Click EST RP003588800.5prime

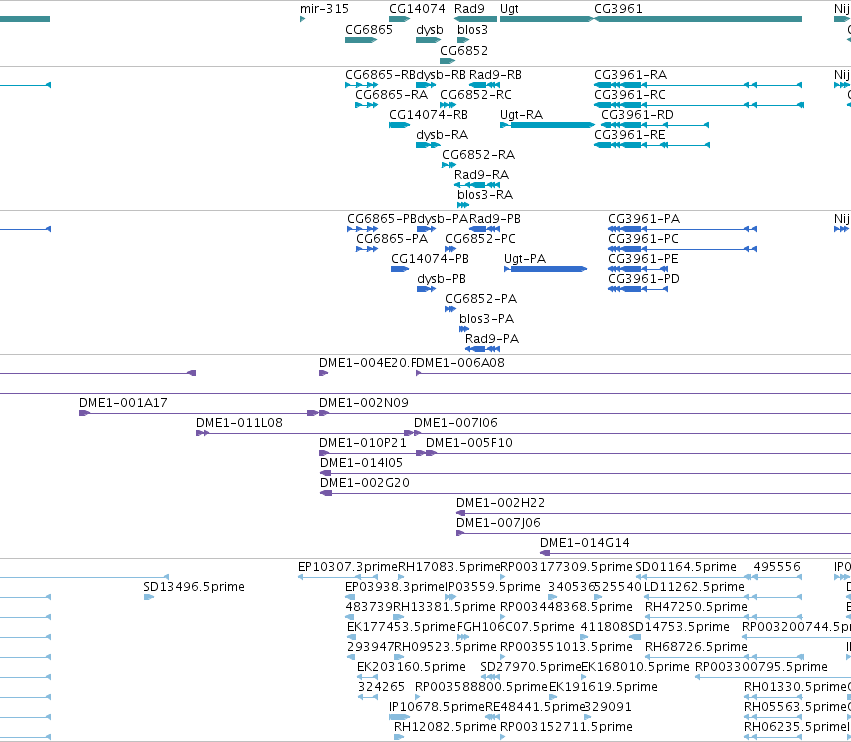coord(417,697)
